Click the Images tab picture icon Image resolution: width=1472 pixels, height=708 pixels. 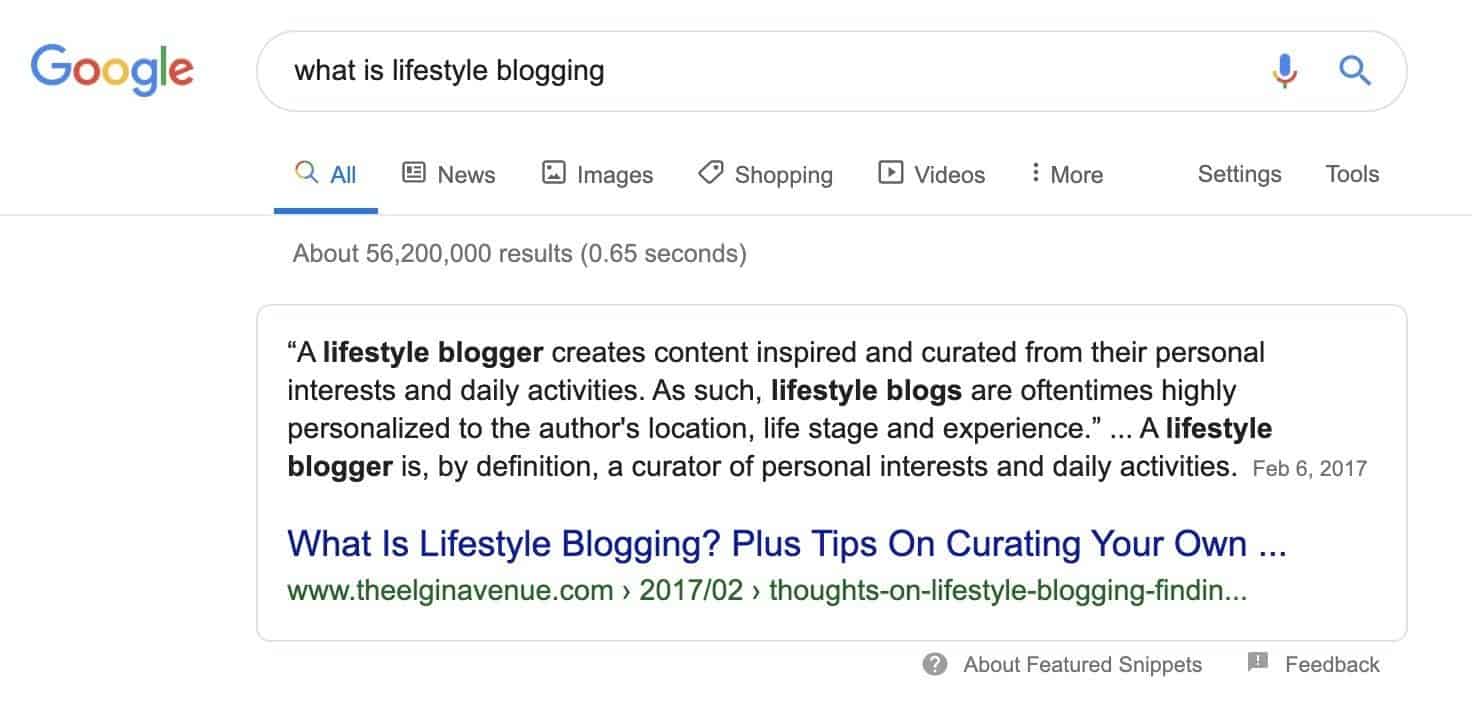tap(553, 173)
